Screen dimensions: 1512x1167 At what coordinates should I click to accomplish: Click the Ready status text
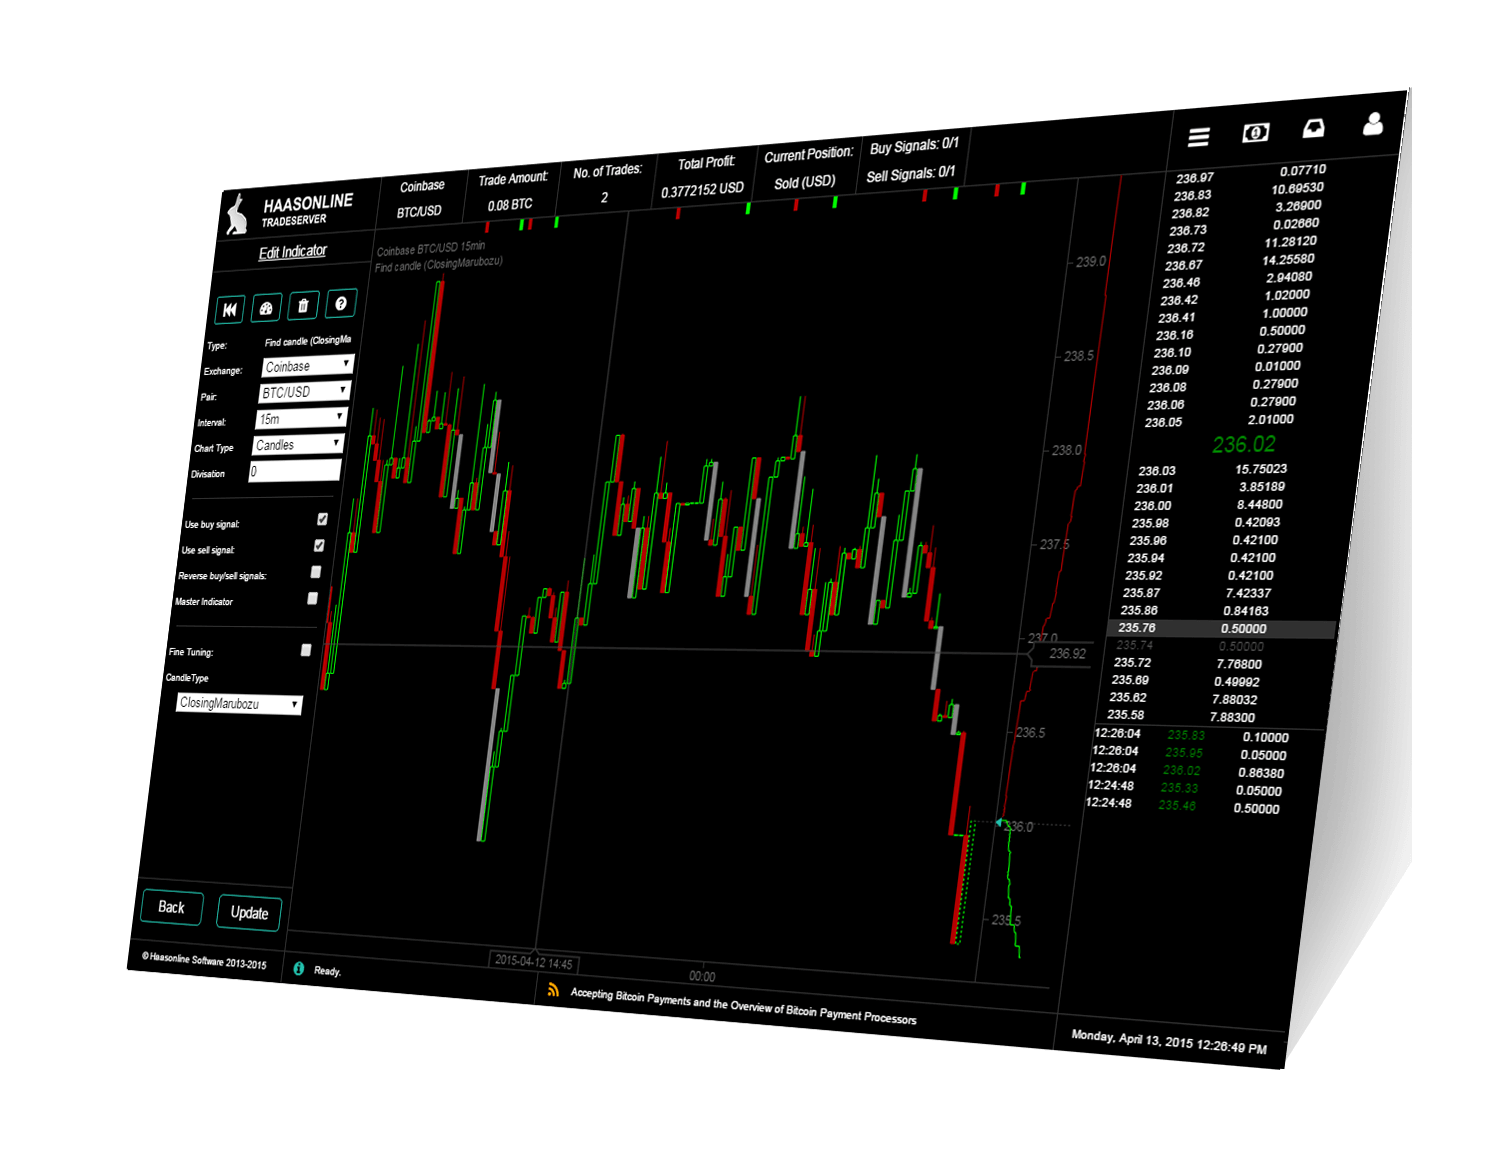[x=327, y=971]
